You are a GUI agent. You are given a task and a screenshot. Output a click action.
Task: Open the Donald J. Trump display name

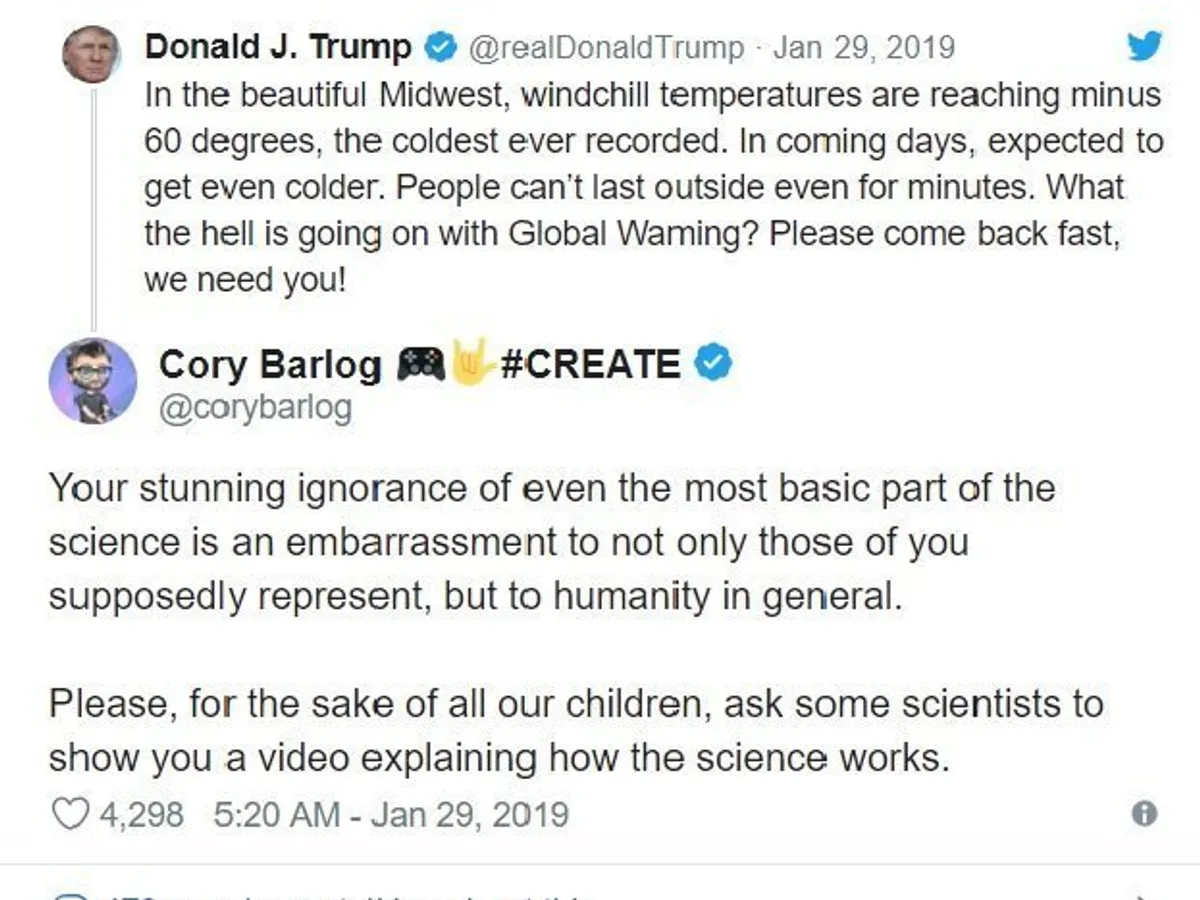pyautogui.click(x=278, y=47)
